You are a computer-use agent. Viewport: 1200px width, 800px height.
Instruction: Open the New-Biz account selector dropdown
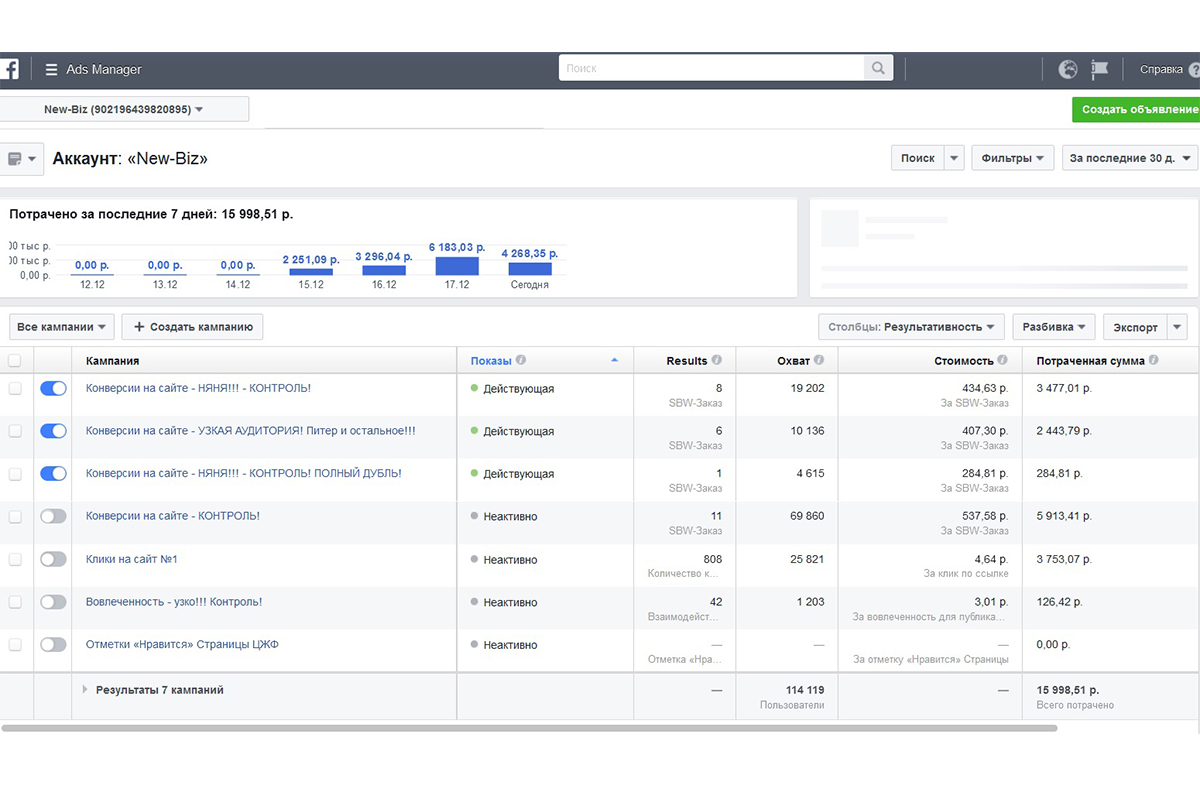pyautogui.click(x=124, y=109)
